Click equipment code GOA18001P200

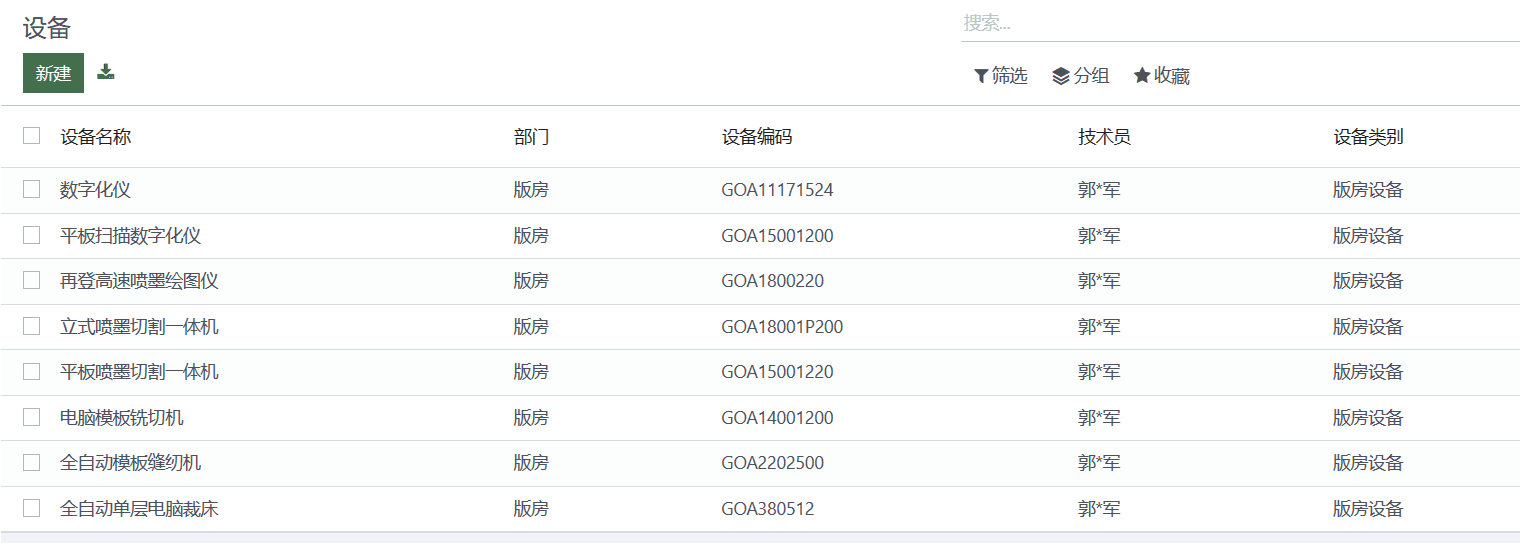click(782, 327)
